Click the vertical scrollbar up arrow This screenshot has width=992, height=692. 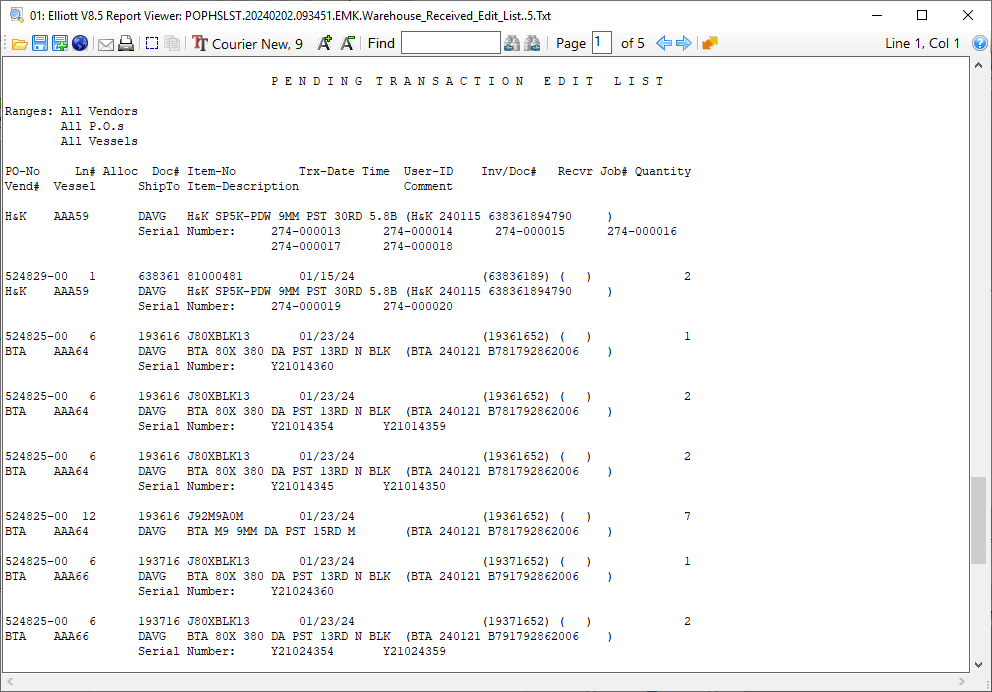[978, 65]
